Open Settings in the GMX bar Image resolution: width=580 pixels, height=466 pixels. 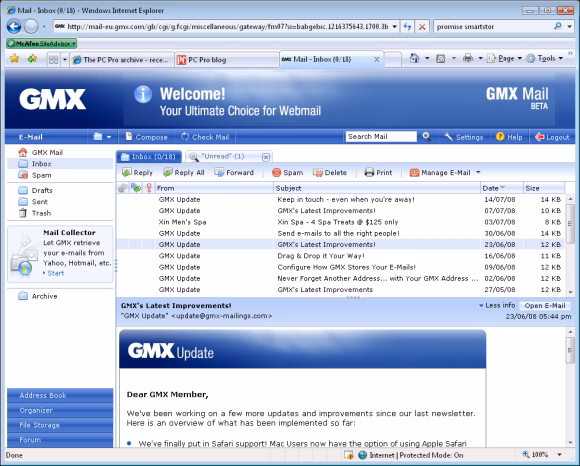point(463,137)
